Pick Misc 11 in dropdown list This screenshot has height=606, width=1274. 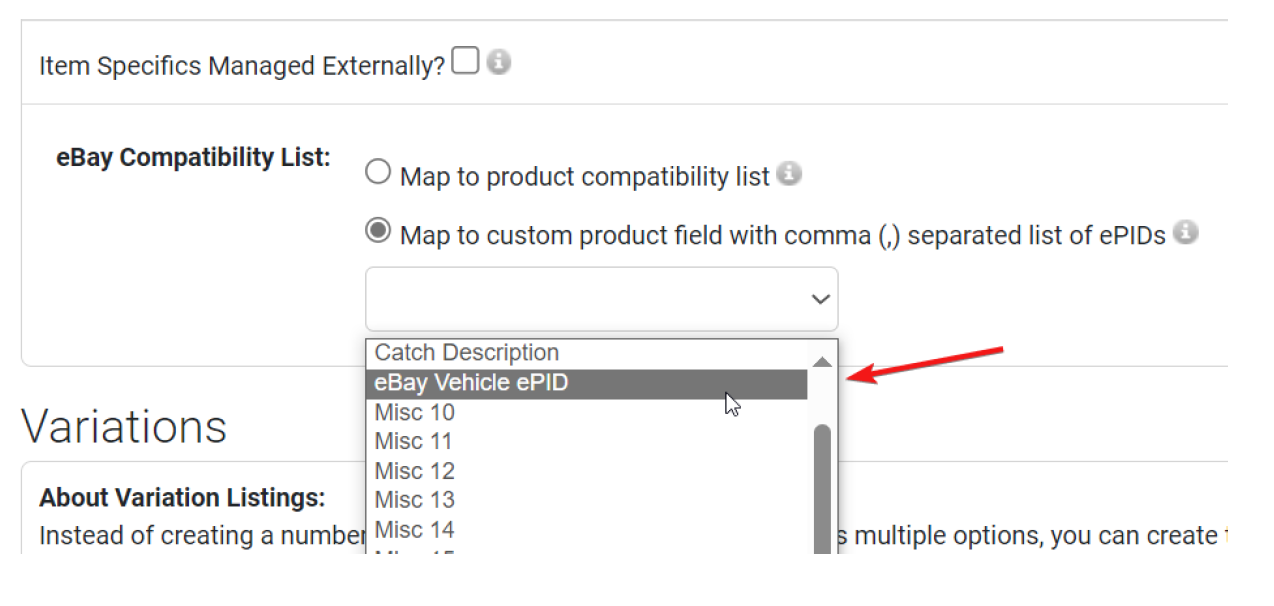(x=587, y=441)
